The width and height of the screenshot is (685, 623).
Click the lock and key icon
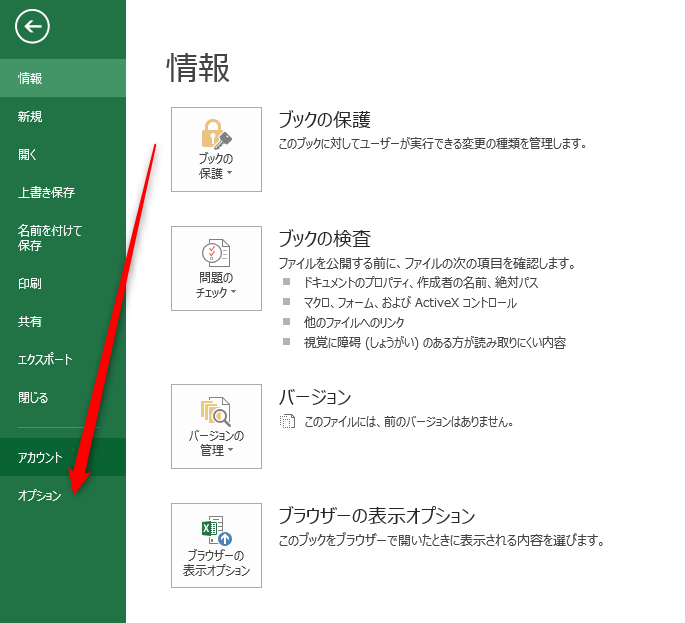216,134
